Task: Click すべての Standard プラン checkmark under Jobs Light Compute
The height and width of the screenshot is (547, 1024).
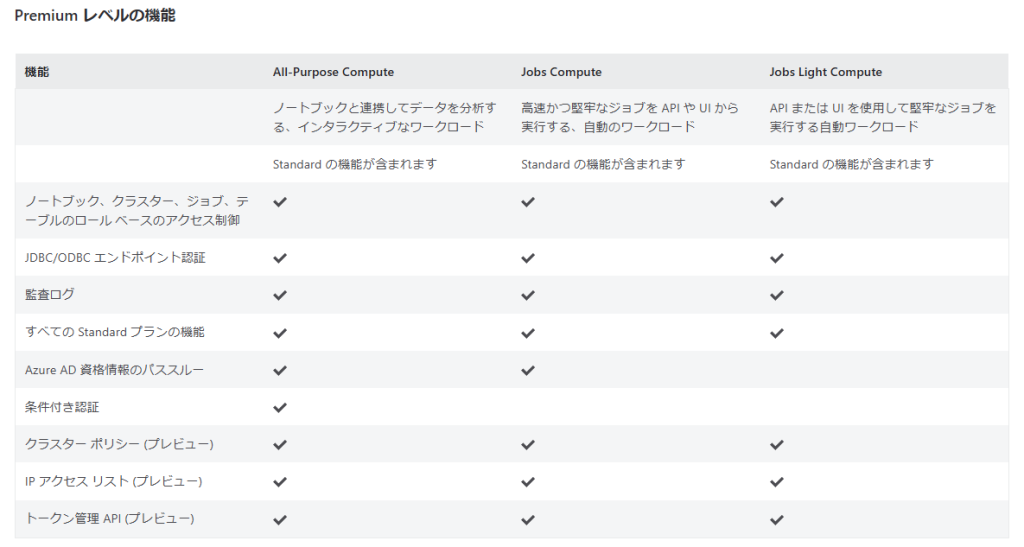Action: point(776,332)
